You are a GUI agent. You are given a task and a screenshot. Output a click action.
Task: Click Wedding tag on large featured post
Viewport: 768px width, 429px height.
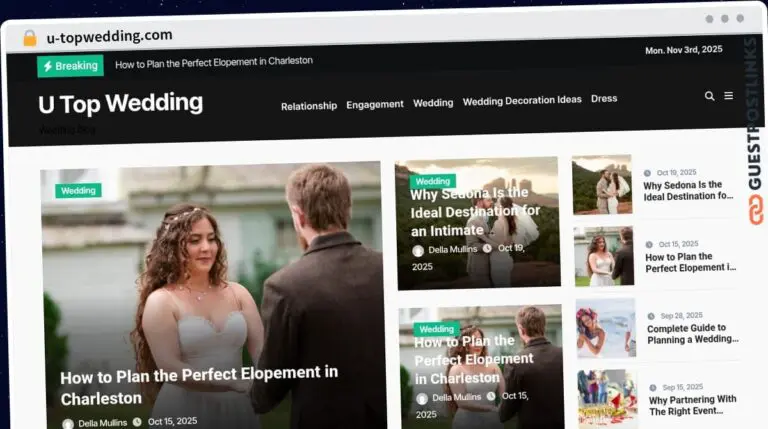78,191
